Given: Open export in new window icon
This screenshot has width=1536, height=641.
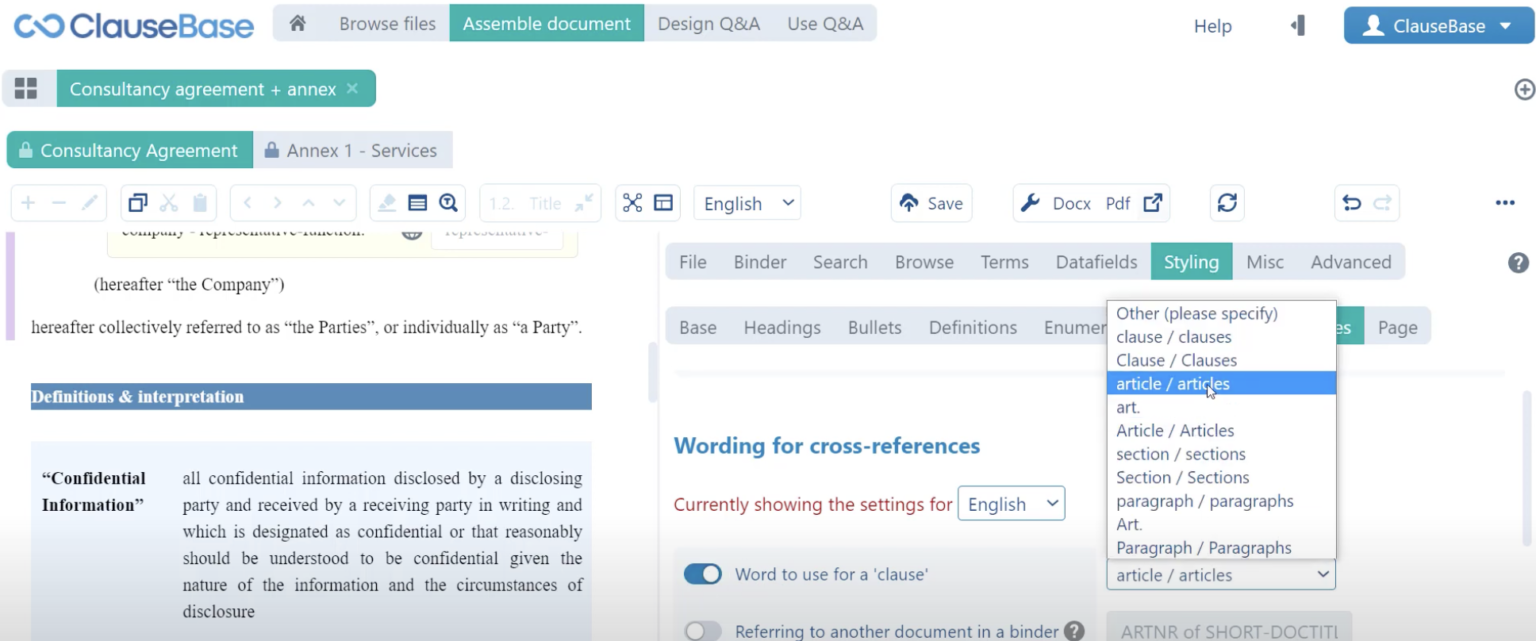Looking at the screenshot, I should pos(1153,203).
